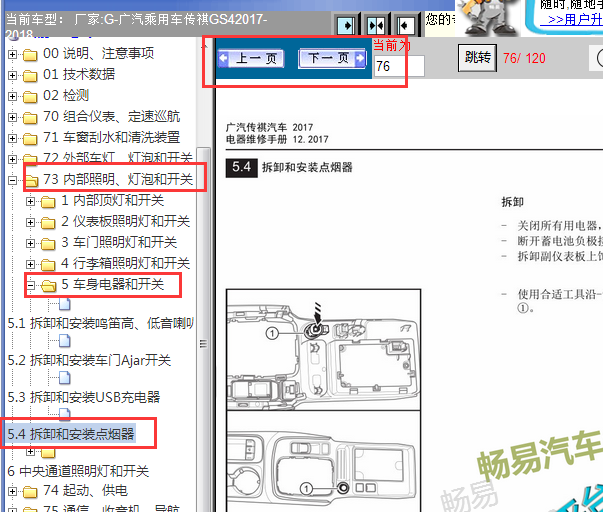Click the 跳转 jump button
Viewport: 603px width, 512px height.
tap(477, 58)
